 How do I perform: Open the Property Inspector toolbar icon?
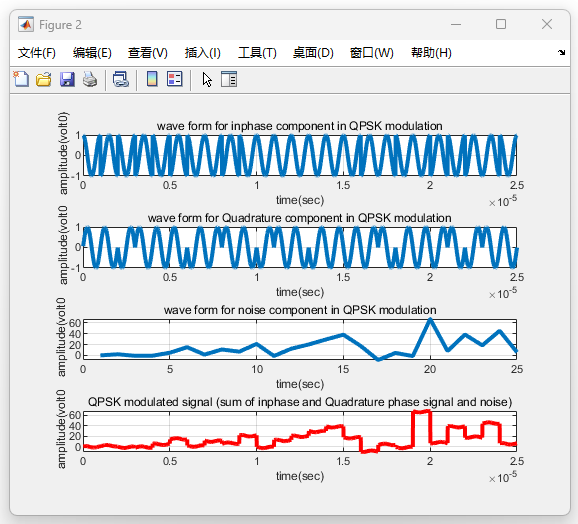tap(229, 79)
